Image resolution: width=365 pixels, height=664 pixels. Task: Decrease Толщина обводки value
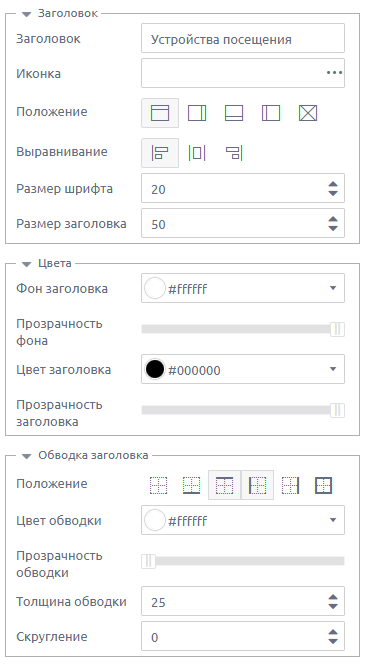333,606
